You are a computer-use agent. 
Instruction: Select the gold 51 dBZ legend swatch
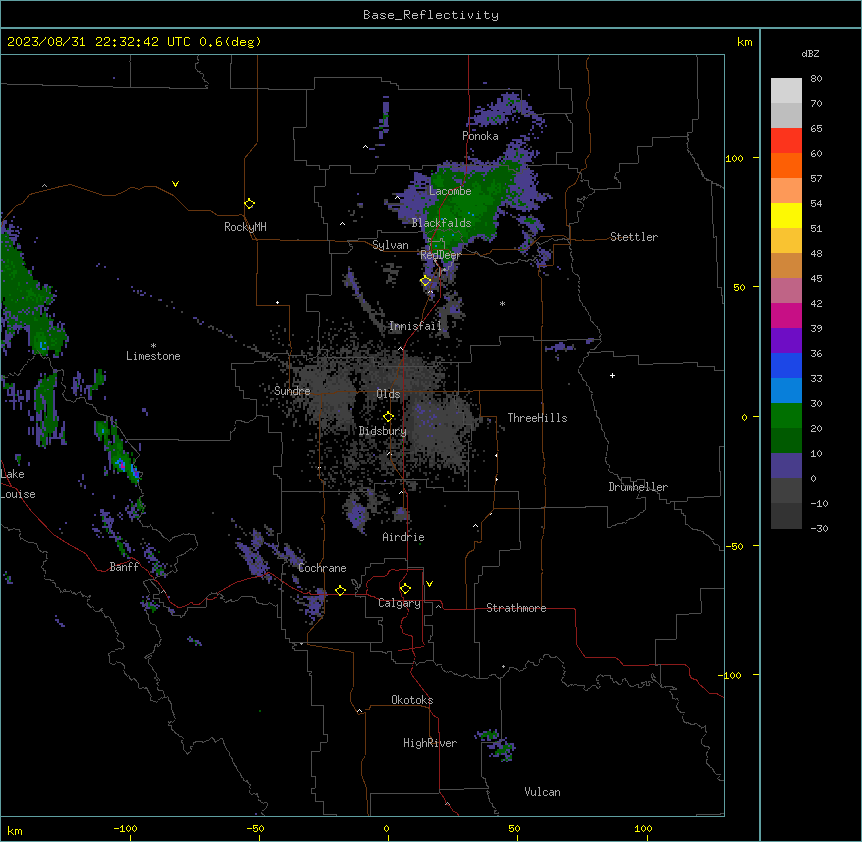(786, 241)
